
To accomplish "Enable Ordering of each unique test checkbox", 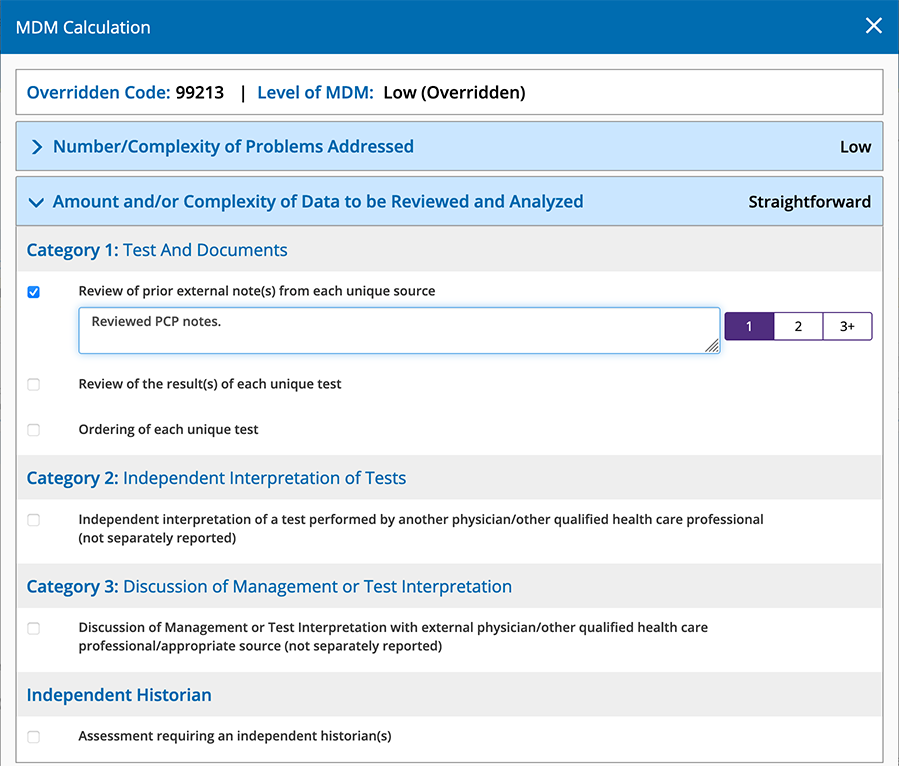I will pyautogui.click(x=34, y=430).
